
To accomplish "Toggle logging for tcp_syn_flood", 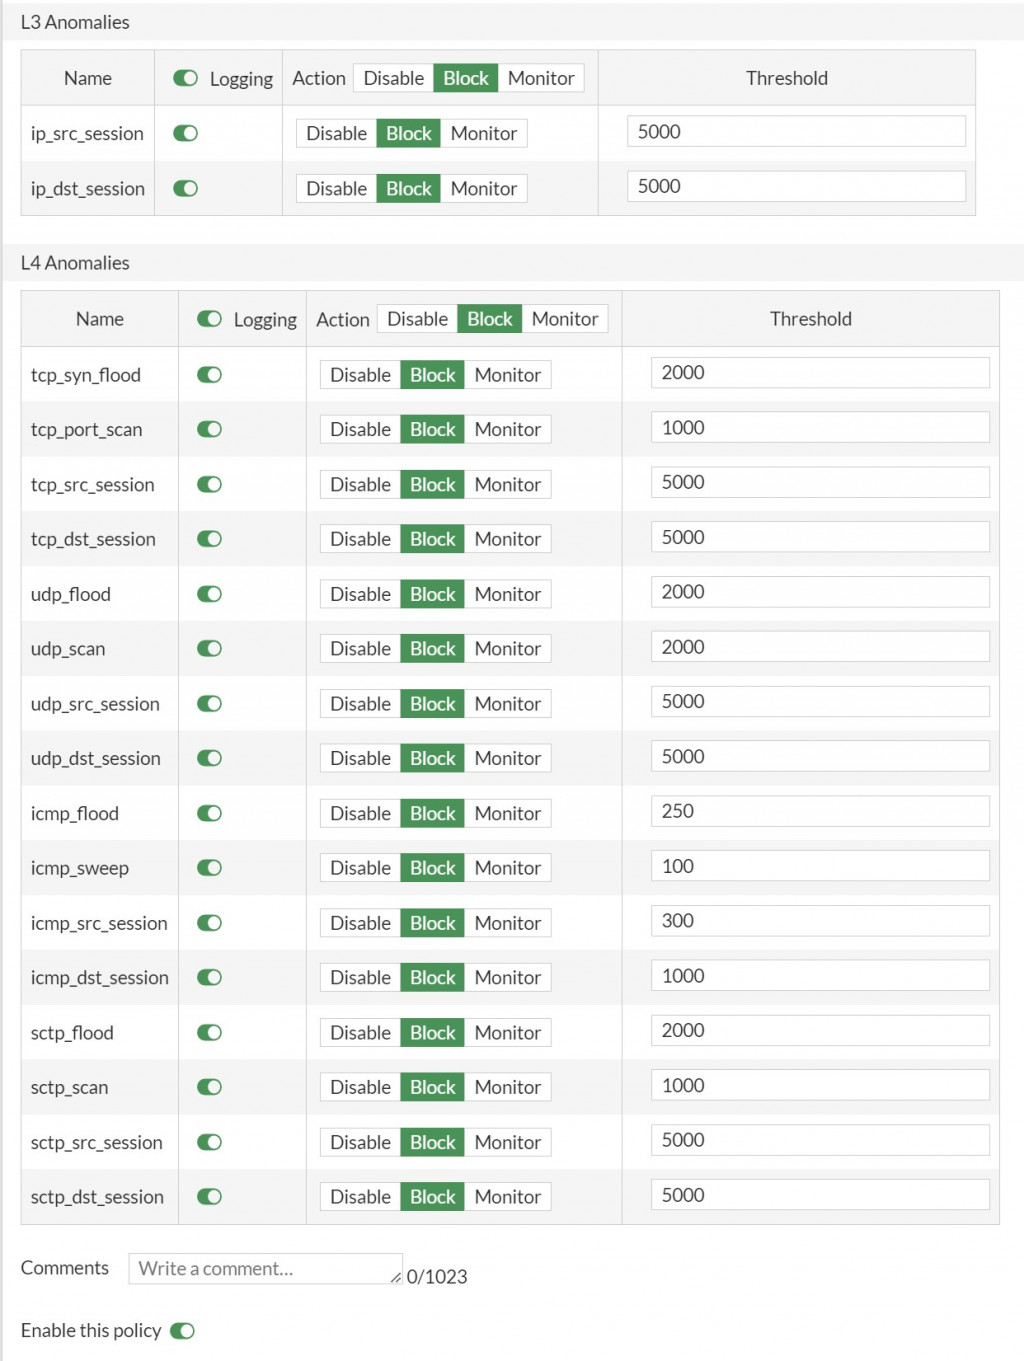I will [209, 375].
